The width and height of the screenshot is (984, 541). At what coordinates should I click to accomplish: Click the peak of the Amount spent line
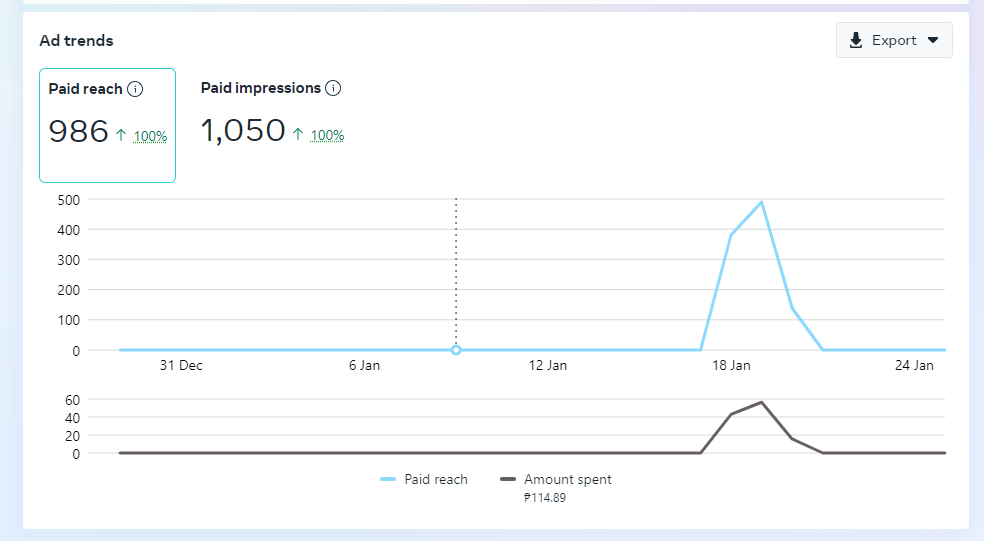pyautogui.click(x=762, y=402)
